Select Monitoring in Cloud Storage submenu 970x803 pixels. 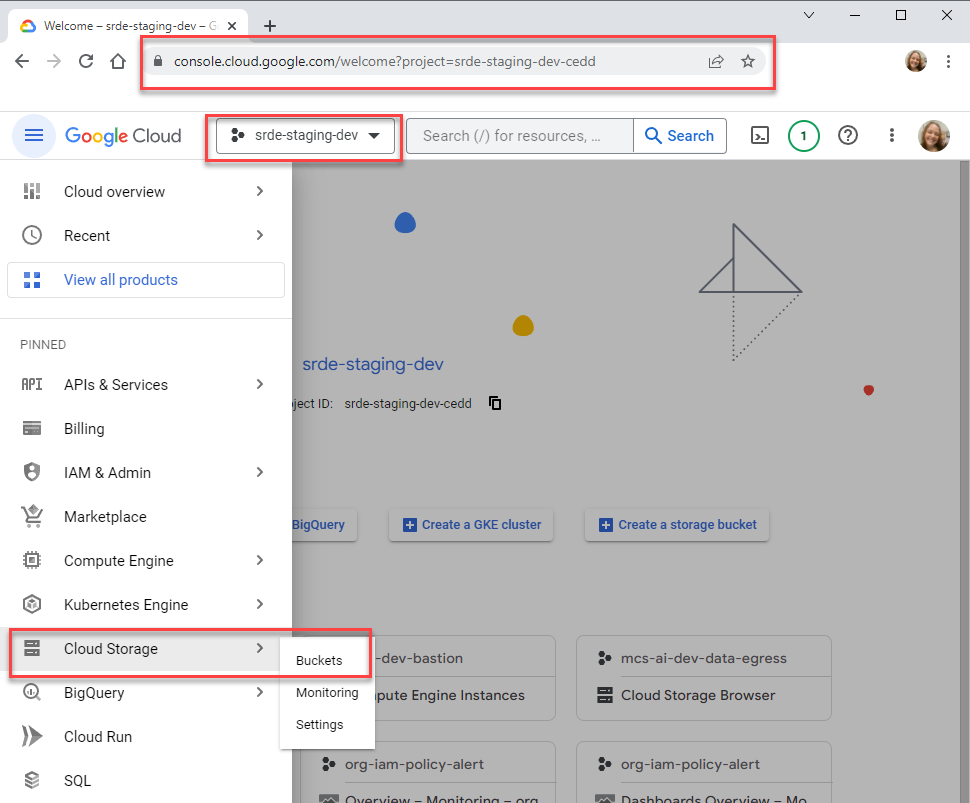[327, 693]
